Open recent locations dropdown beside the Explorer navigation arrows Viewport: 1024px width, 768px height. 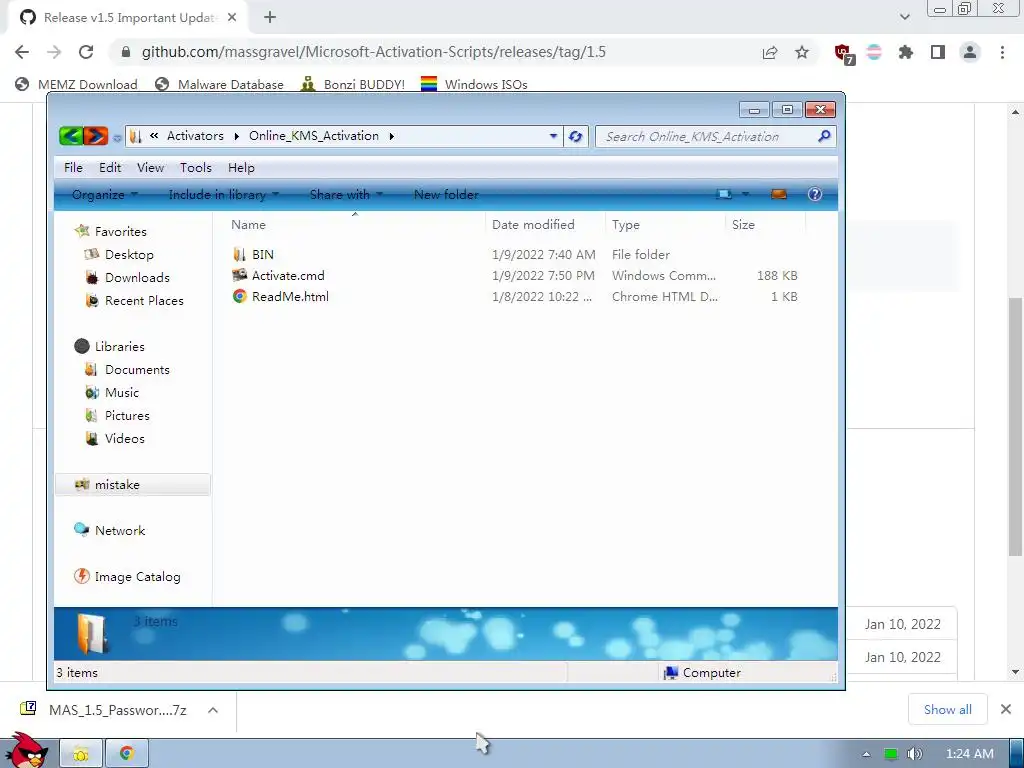[117, 137]
